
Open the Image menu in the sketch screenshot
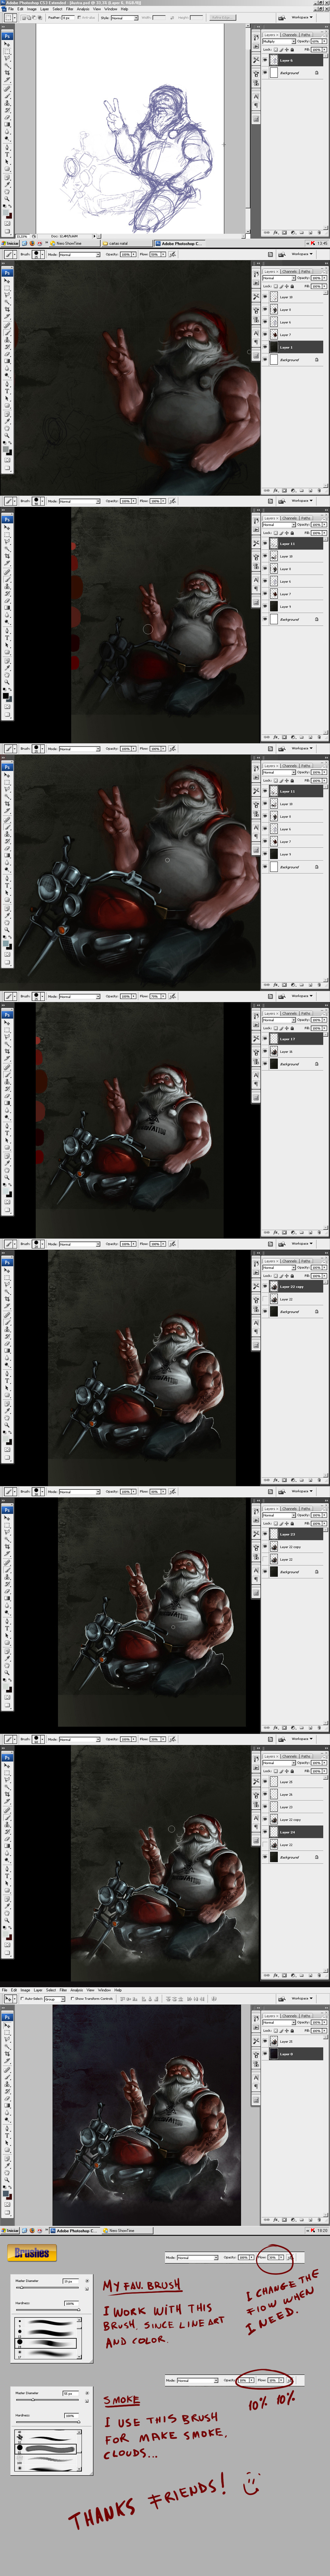tap(32, 9)
